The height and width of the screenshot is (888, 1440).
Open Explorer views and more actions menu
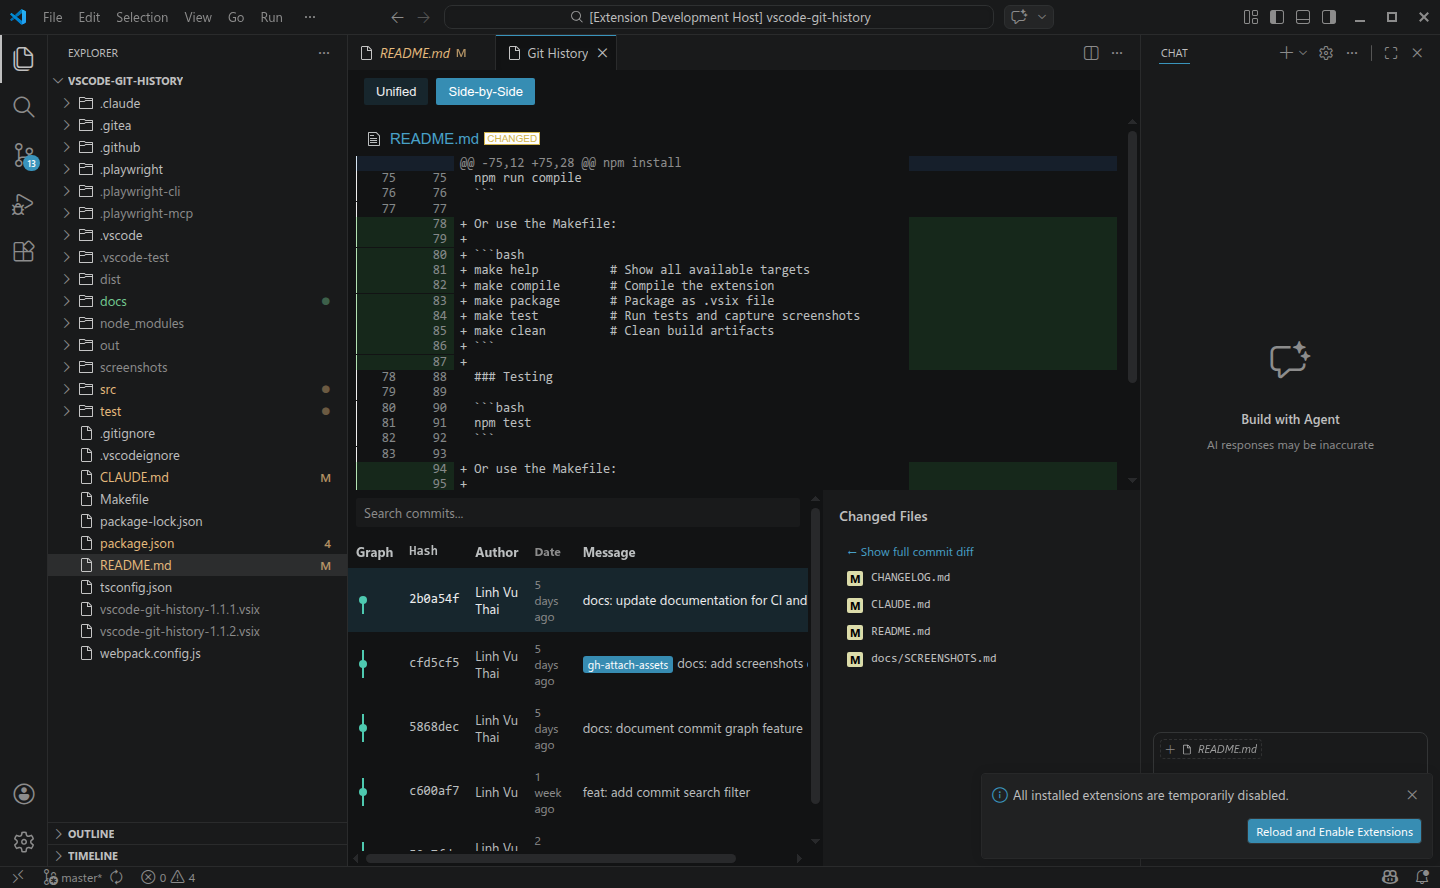coord(324,53)
